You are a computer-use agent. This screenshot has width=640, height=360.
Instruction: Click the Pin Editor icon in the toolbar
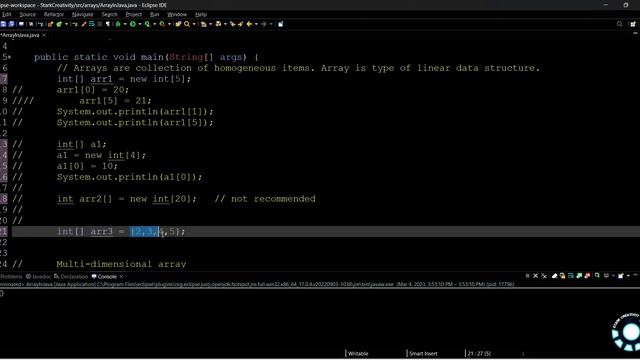280,24
